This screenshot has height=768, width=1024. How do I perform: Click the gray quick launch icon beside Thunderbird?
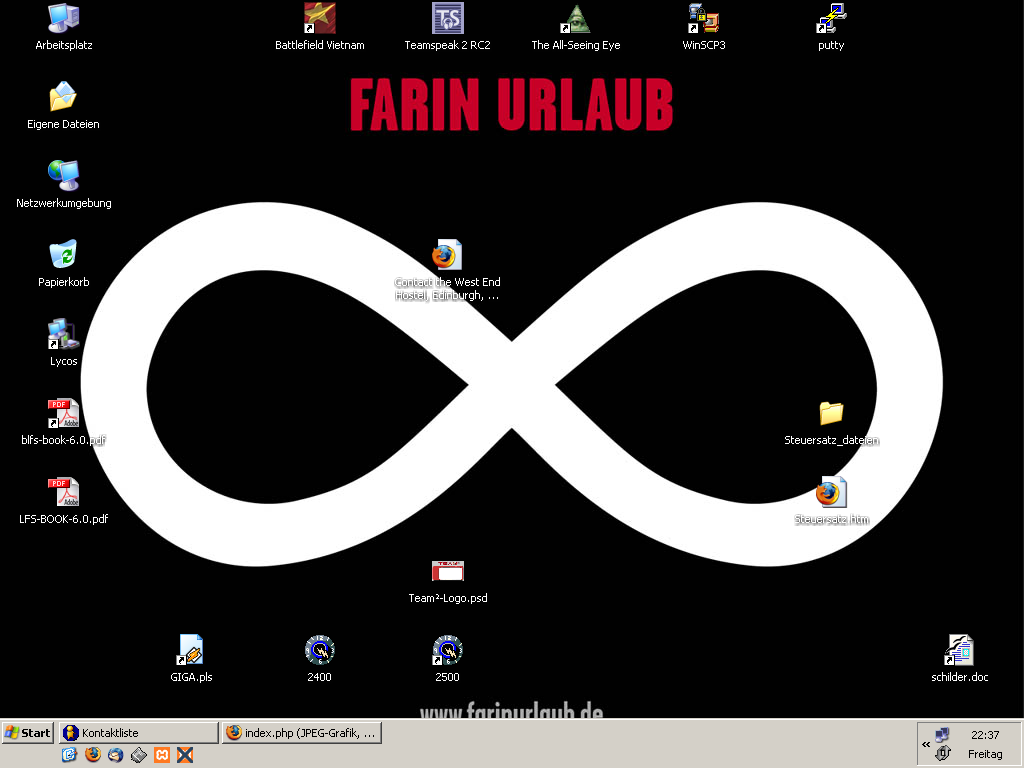(138, 756)
